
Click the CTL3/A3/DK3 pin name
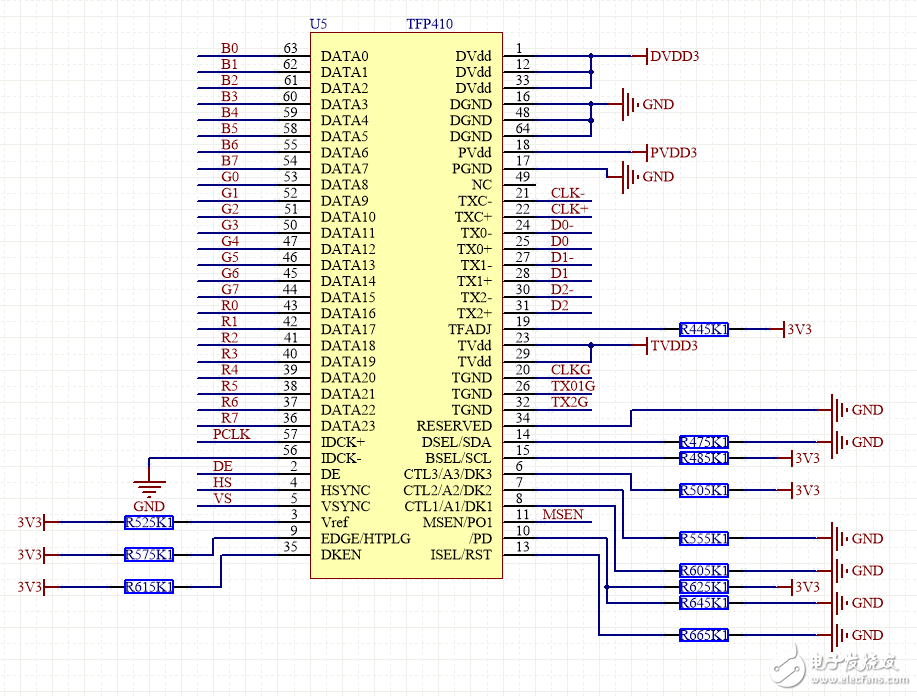click(447, 474)
